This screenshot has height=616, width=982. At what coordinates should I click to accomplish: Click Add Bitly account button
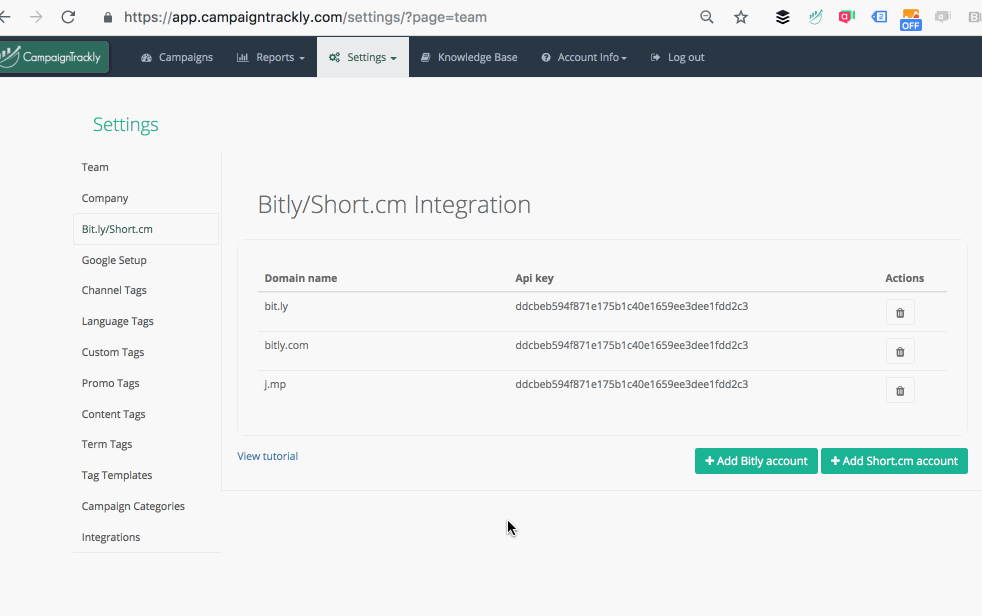click(x=756, y=461)
